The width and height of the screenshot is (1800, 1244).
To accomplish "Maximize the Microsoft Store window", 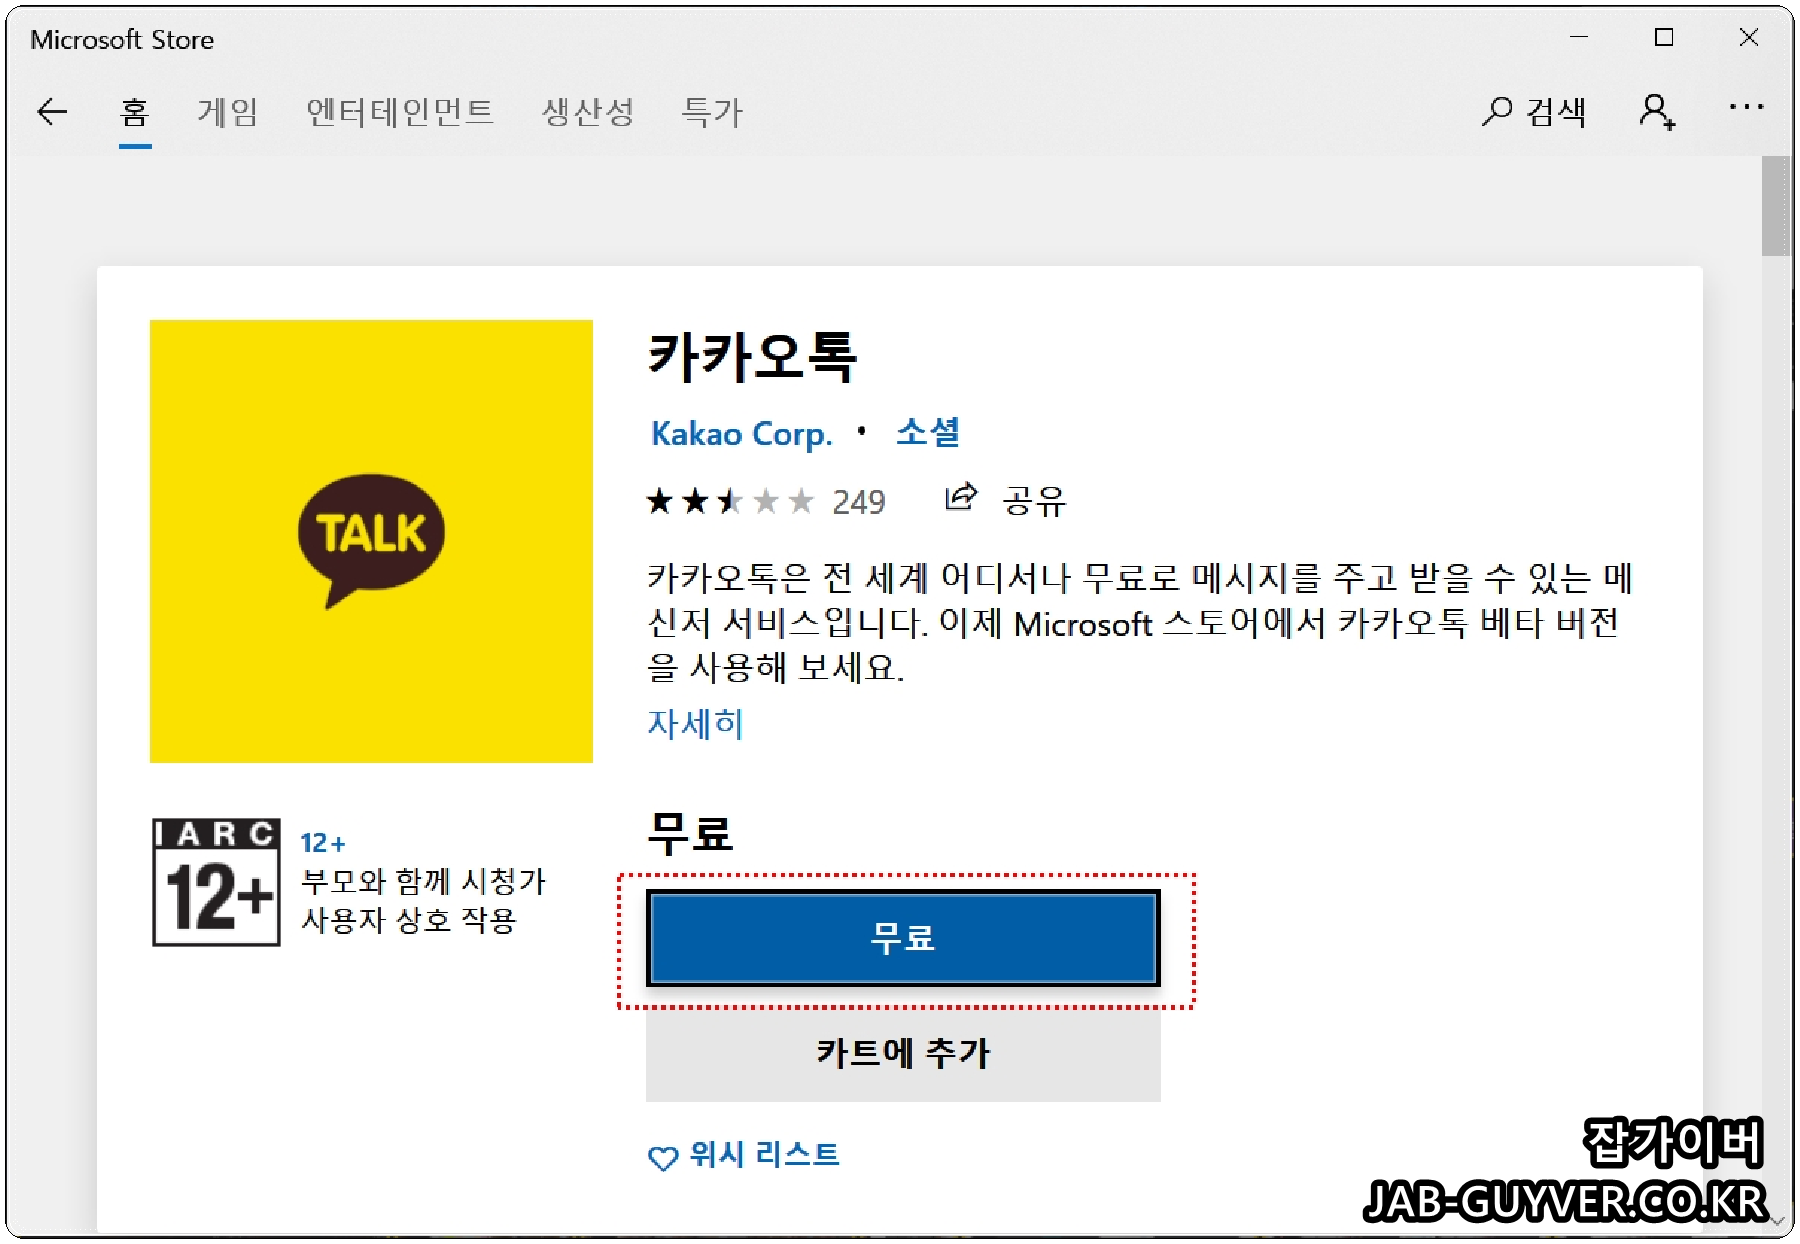I will [1664, 37].
